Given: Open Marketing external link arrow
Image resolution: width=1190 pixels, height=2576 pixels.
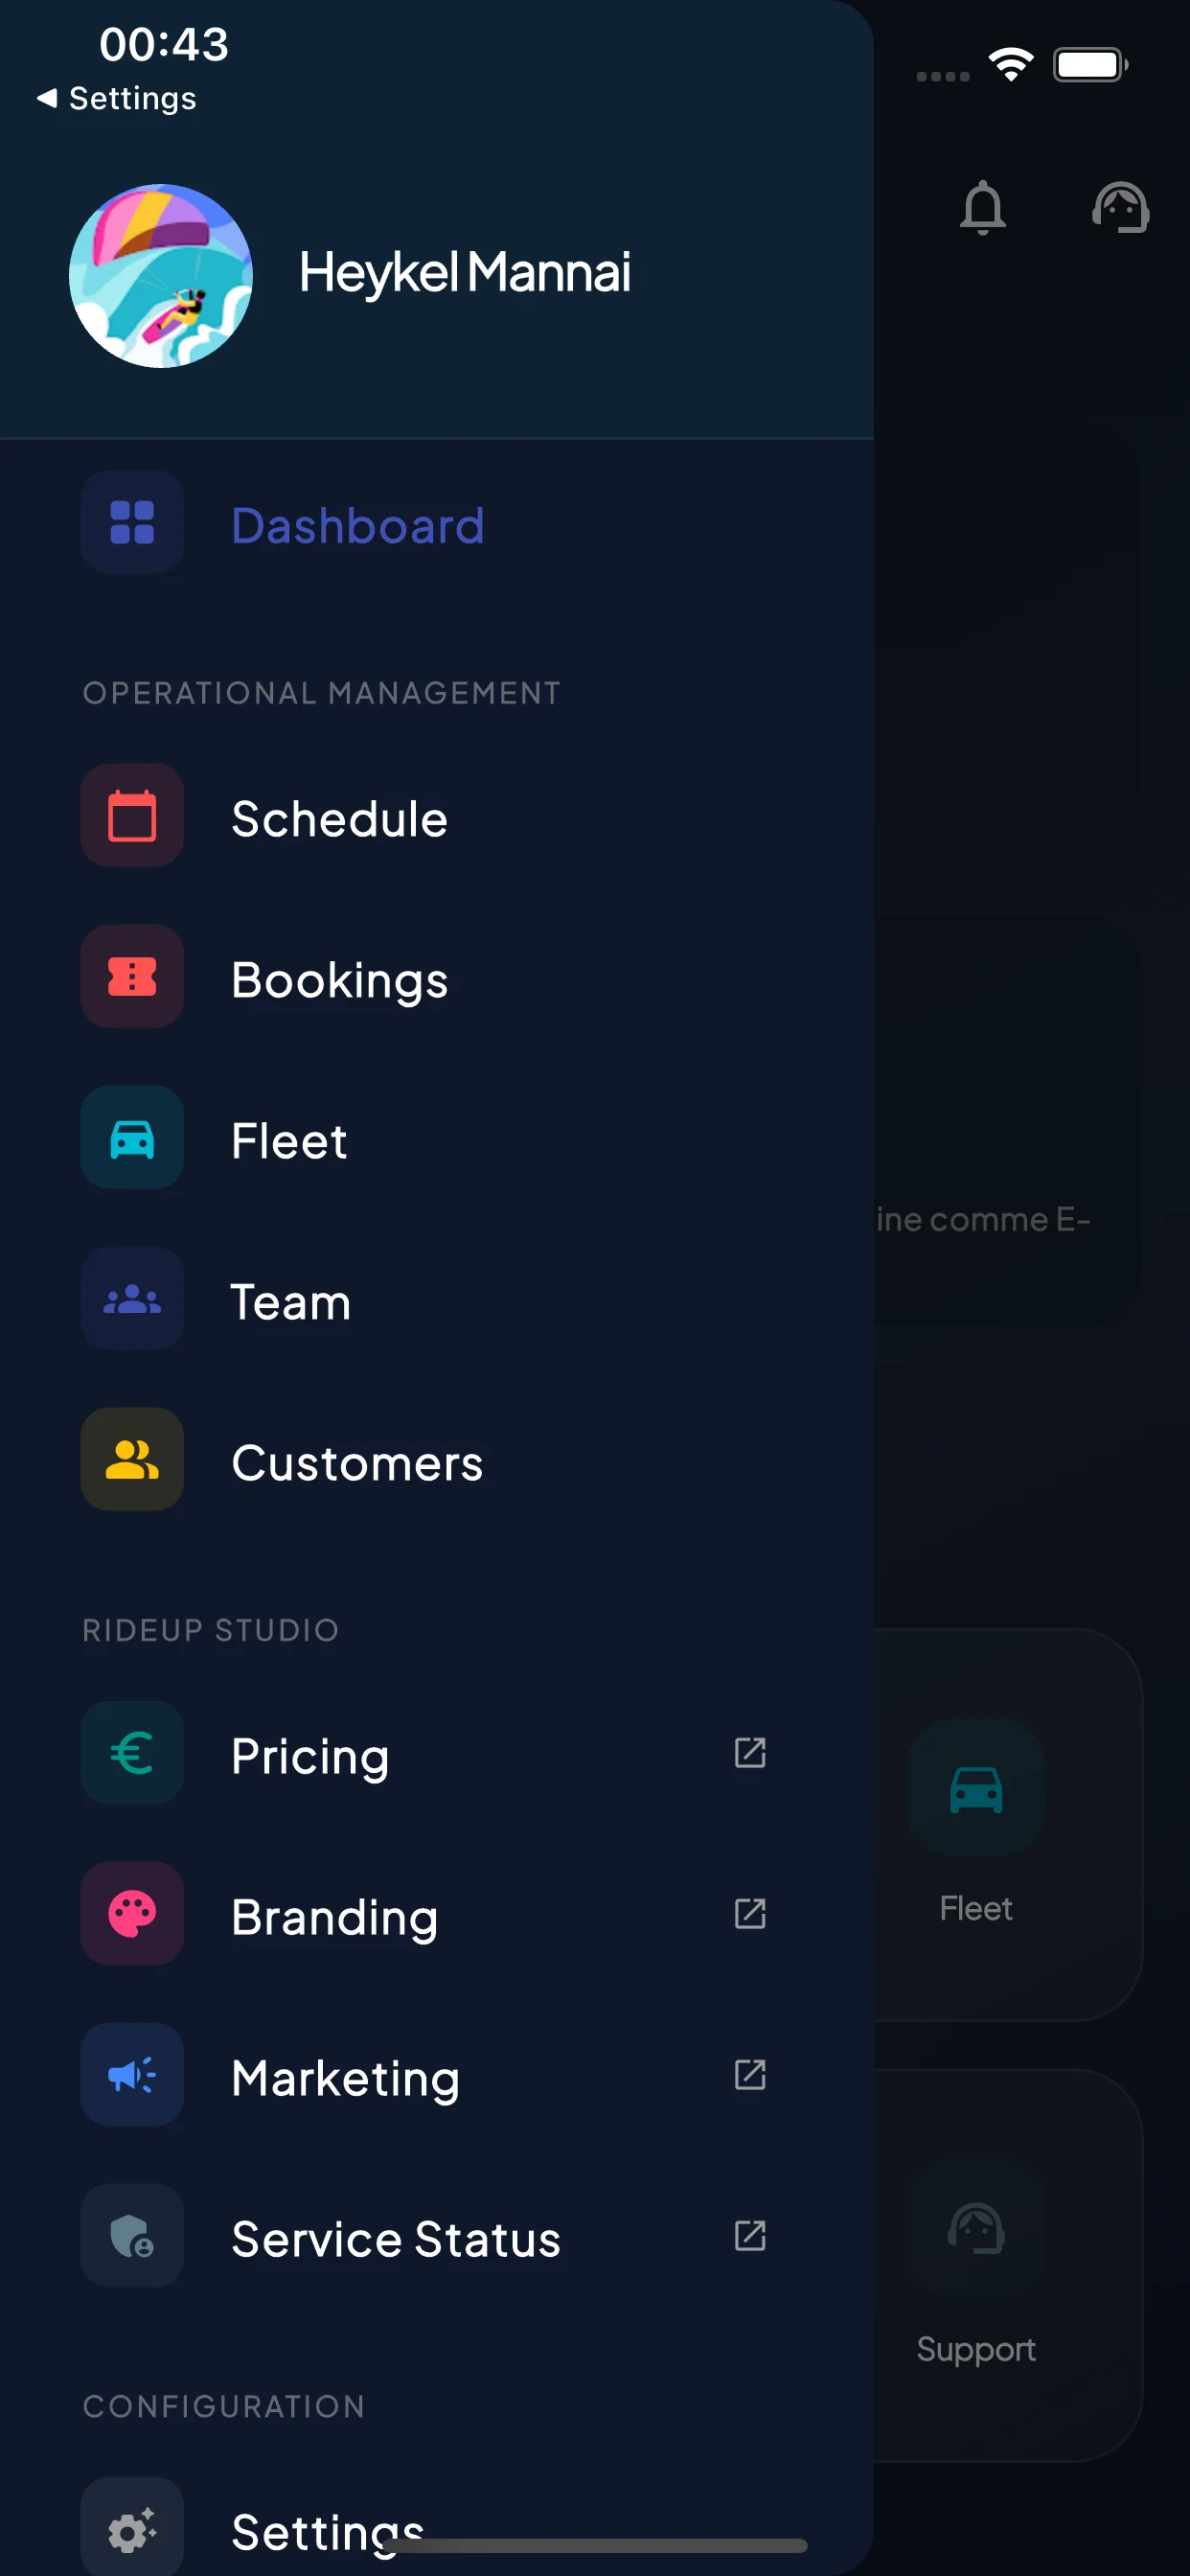Looking at the screenshot, I should coord(750,2075).
